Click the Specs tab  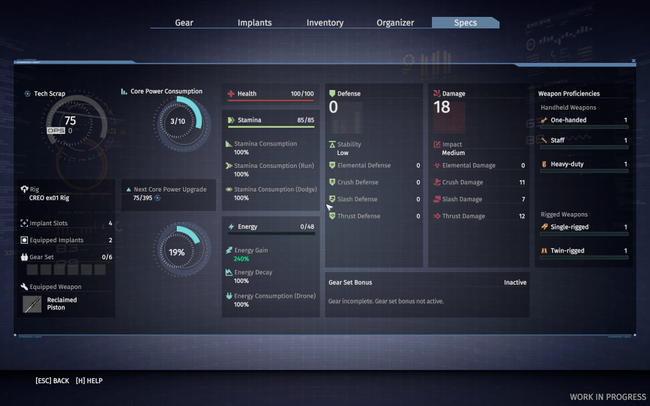(x=465, y=22)
